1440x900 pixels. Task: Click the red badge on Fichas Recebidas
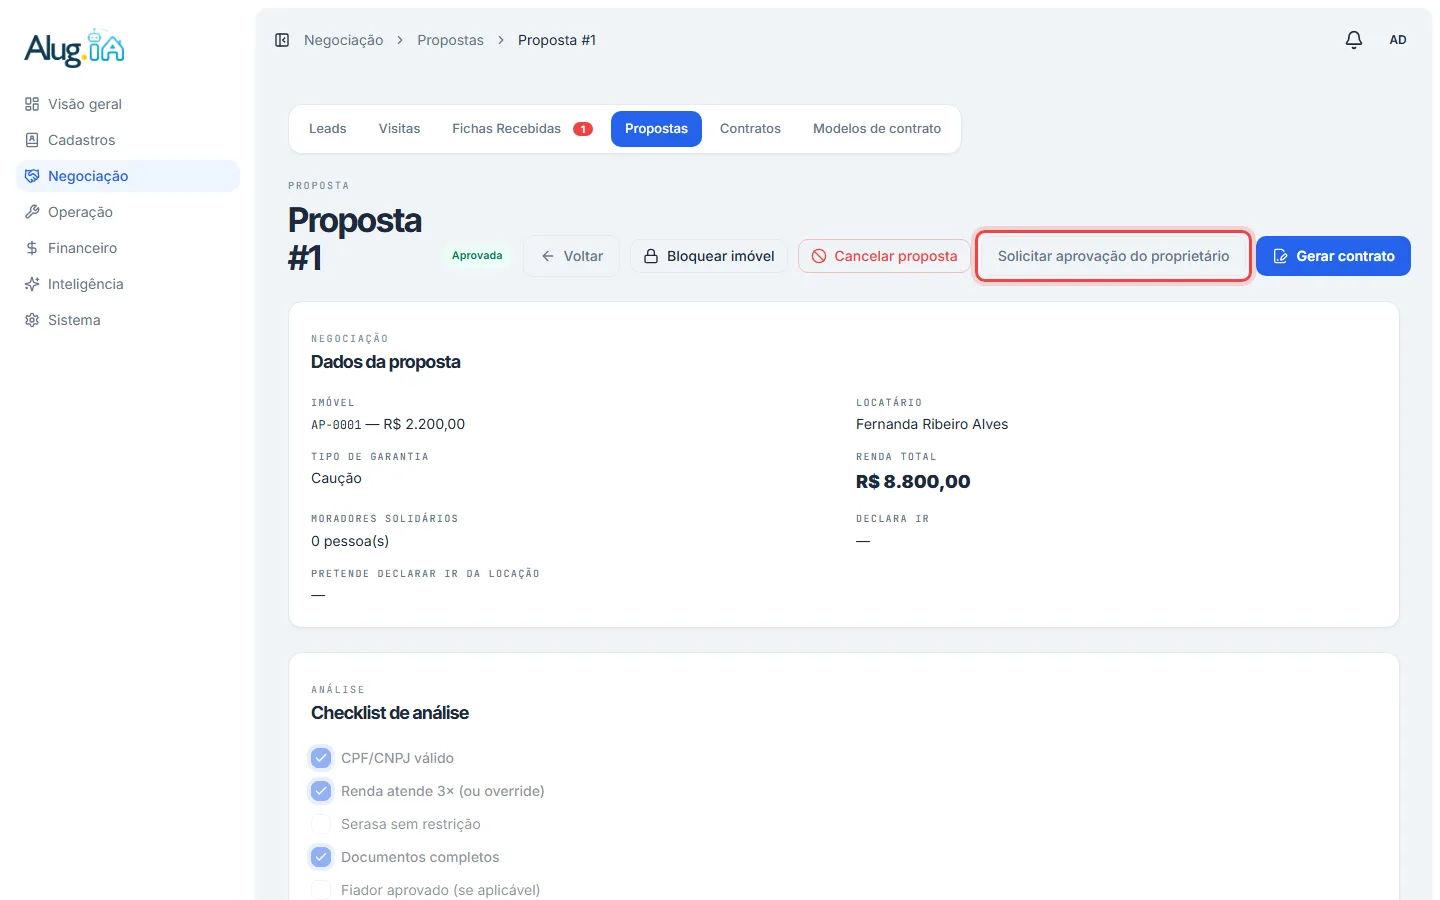pos(583,129)
